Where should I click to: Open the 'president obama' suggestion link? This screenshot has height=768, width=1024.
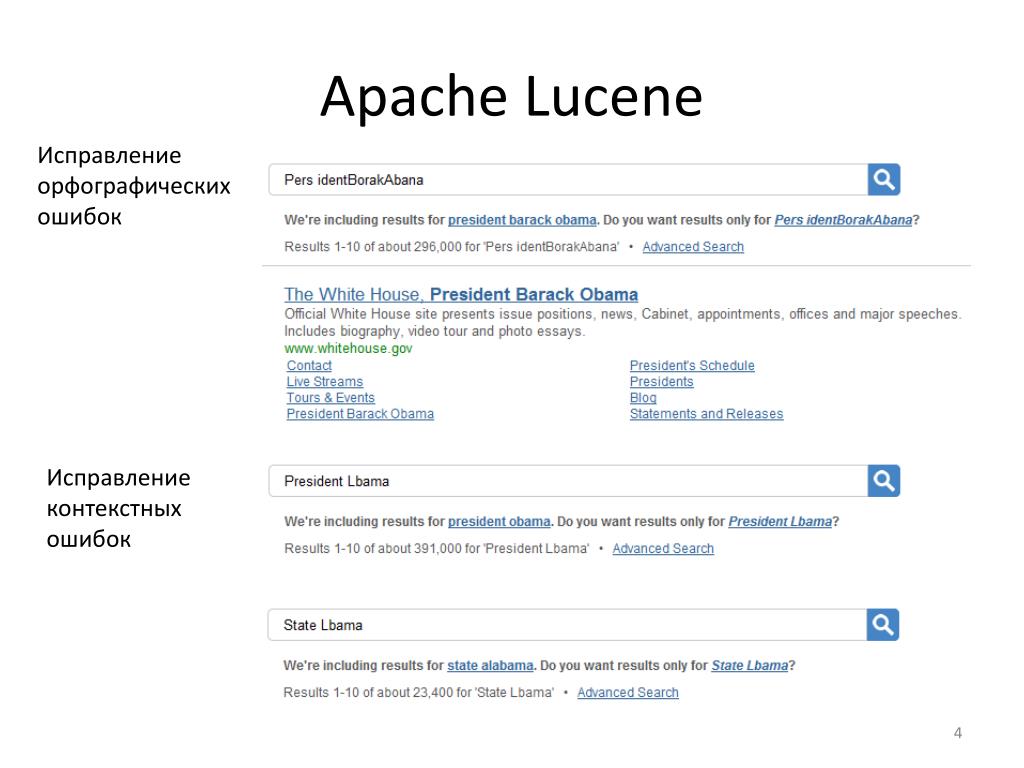click(x=499, y=522)
